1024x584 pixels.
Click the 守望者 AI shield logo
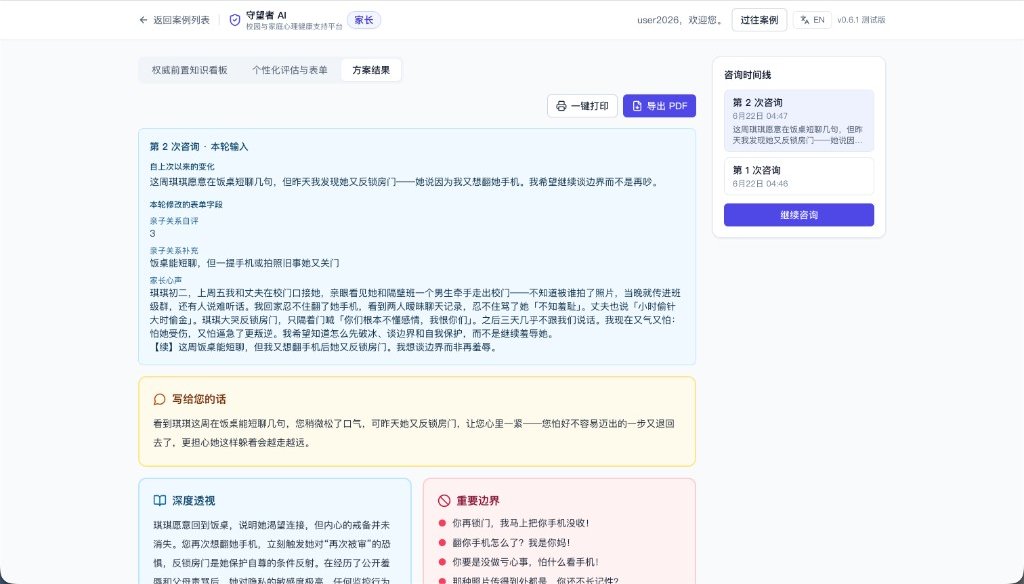pyautogui.click(x=235, y=20)
